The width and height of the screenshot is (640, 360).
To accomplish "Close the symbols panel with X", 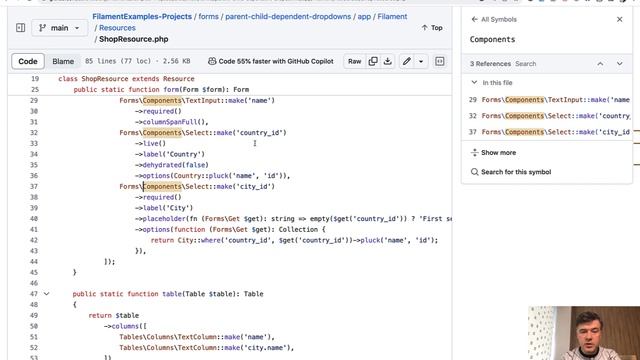I will point(620,19).
